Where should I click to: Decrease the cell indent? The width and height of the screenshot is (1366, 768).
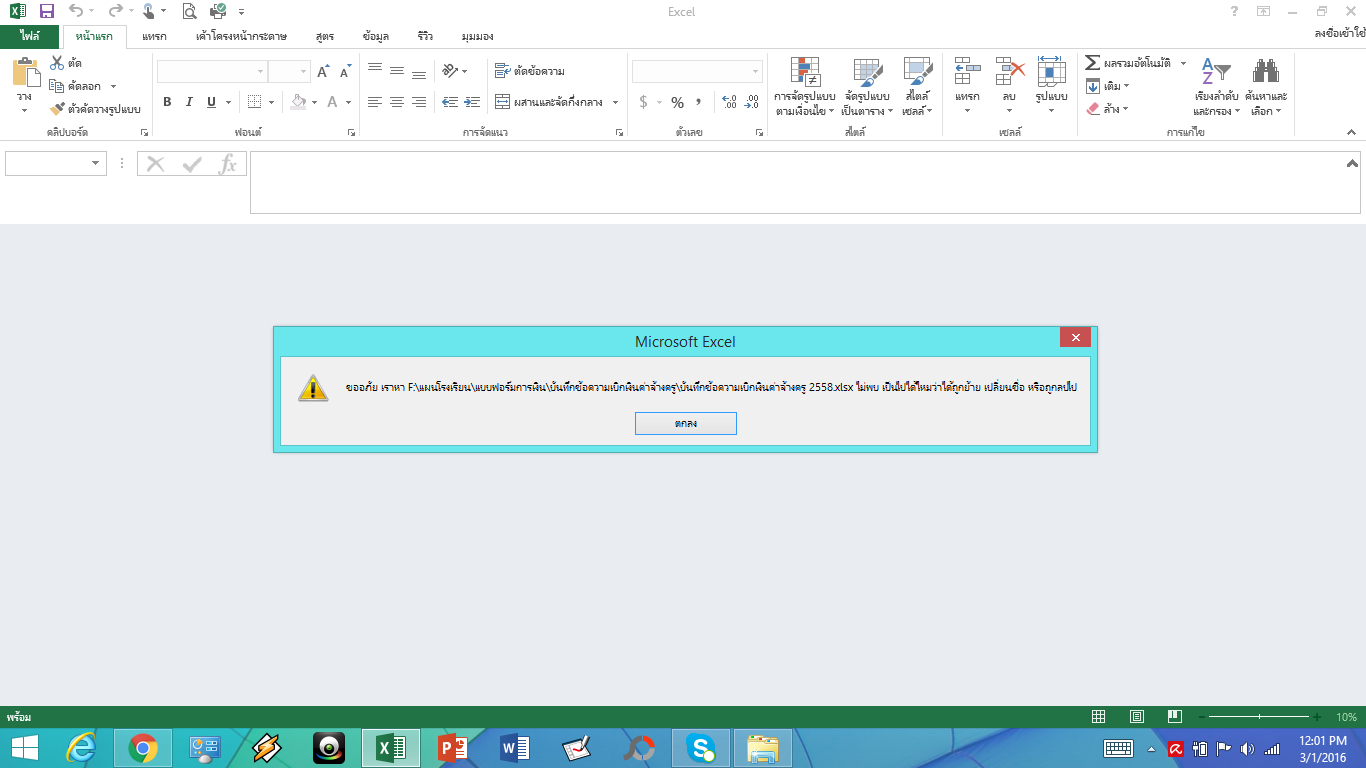coord(450,102)
